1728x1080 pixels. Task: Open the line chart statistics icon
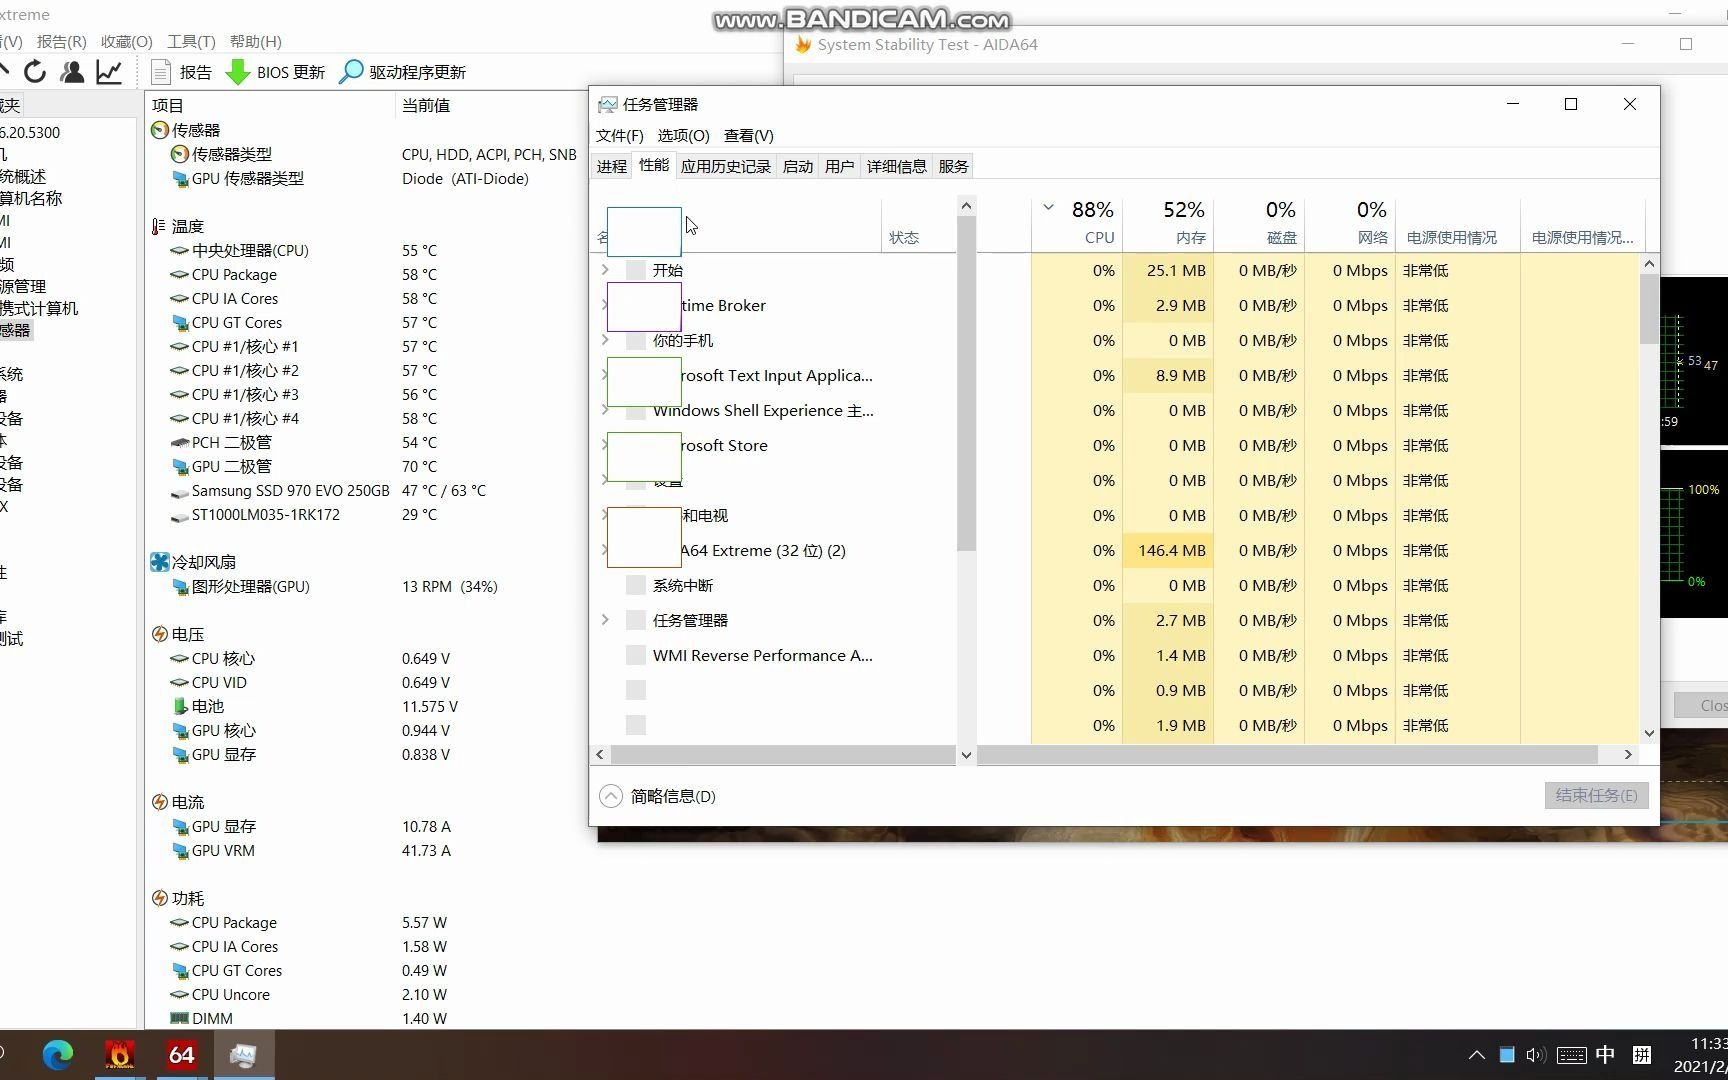coord(108,71)
